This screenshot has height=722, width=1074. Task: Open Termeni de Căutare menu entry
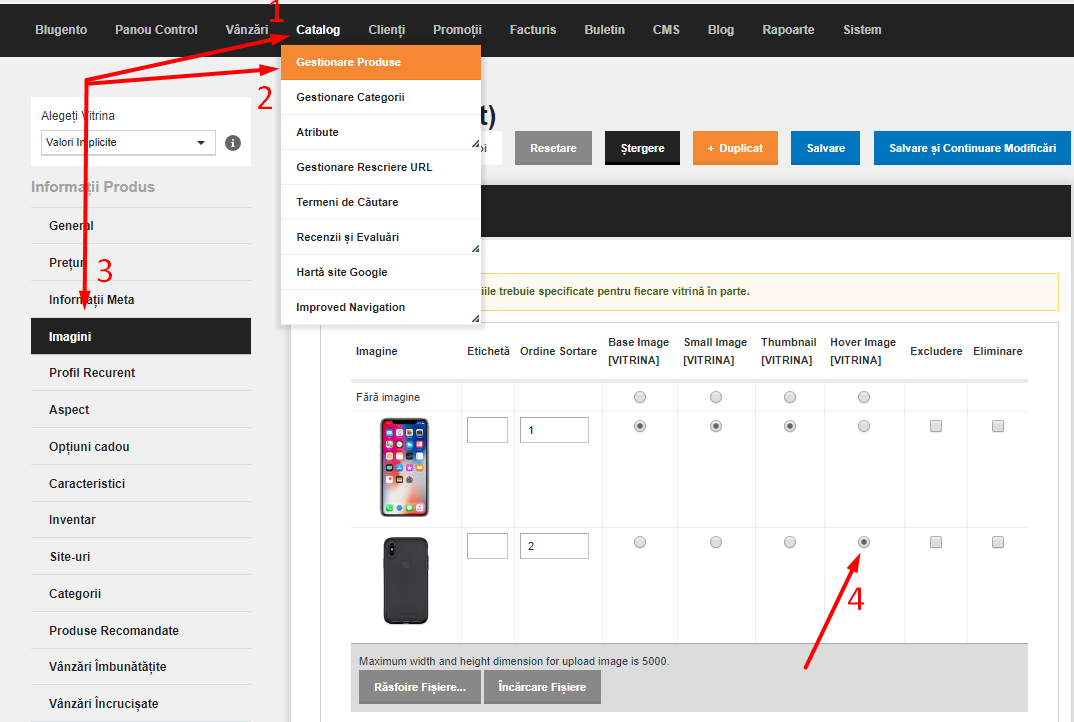pyautogui.click(x=381, y=202)
